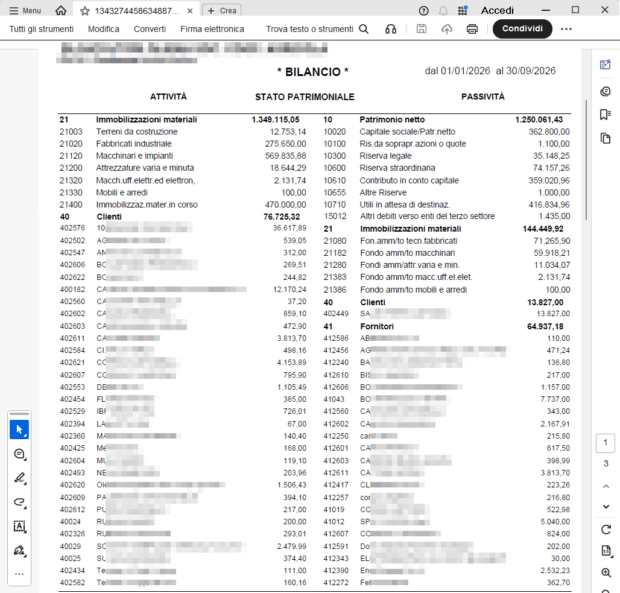Select the add comment tool
Screen dimensions: 620x593
point(19,454)
